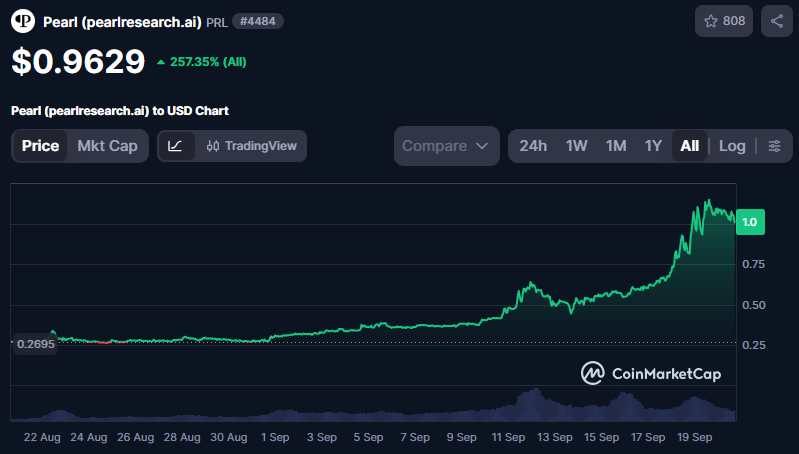Image resolution: width=799 pixels, height=454 pixels.
Task: Click the 0.50 price axis label
Action: 754,305
